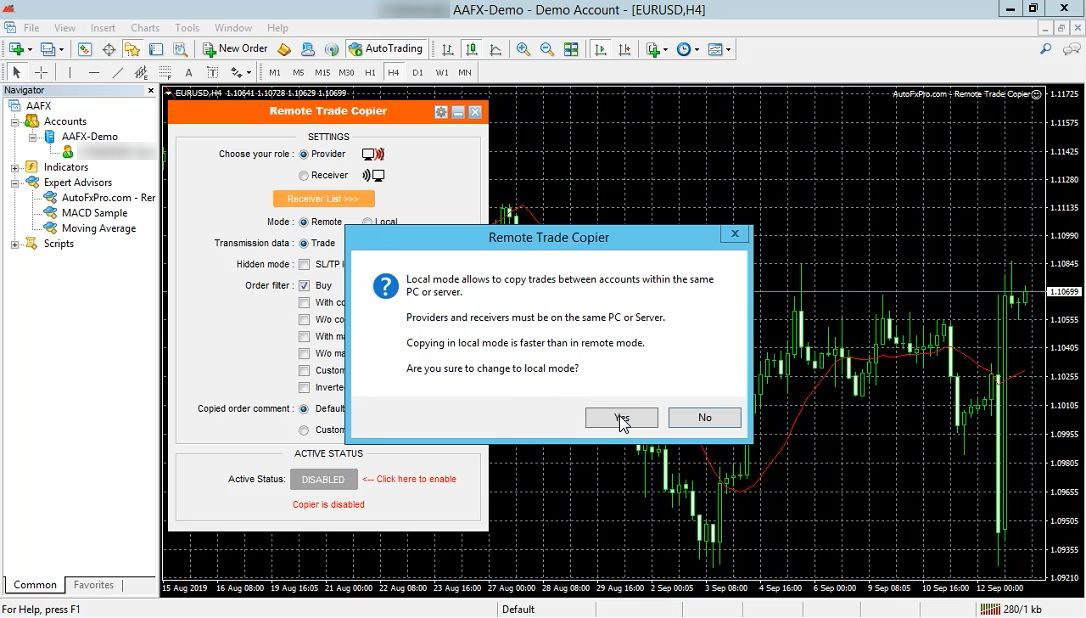
Task: Expand the Indicators tree node
Action: click(16, 168)
